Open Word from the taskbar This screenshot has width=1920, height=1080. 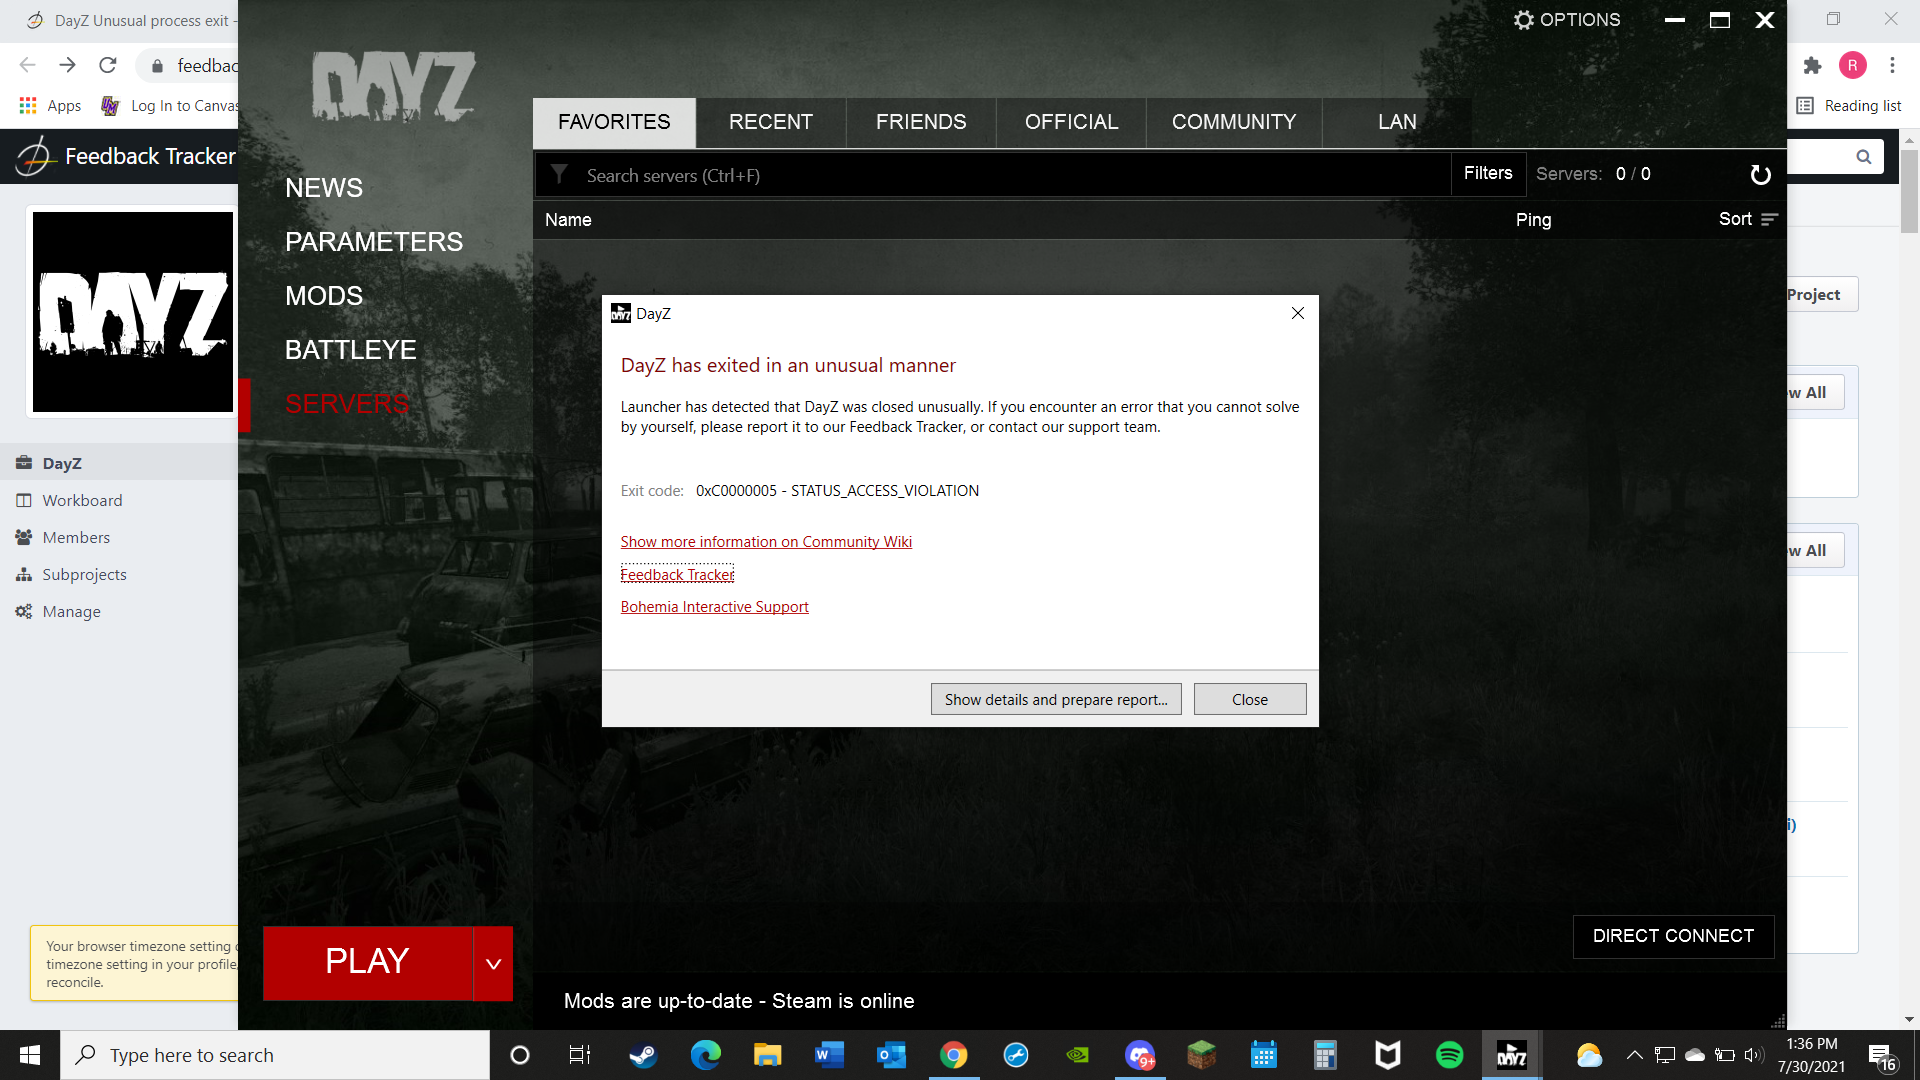829,1055
